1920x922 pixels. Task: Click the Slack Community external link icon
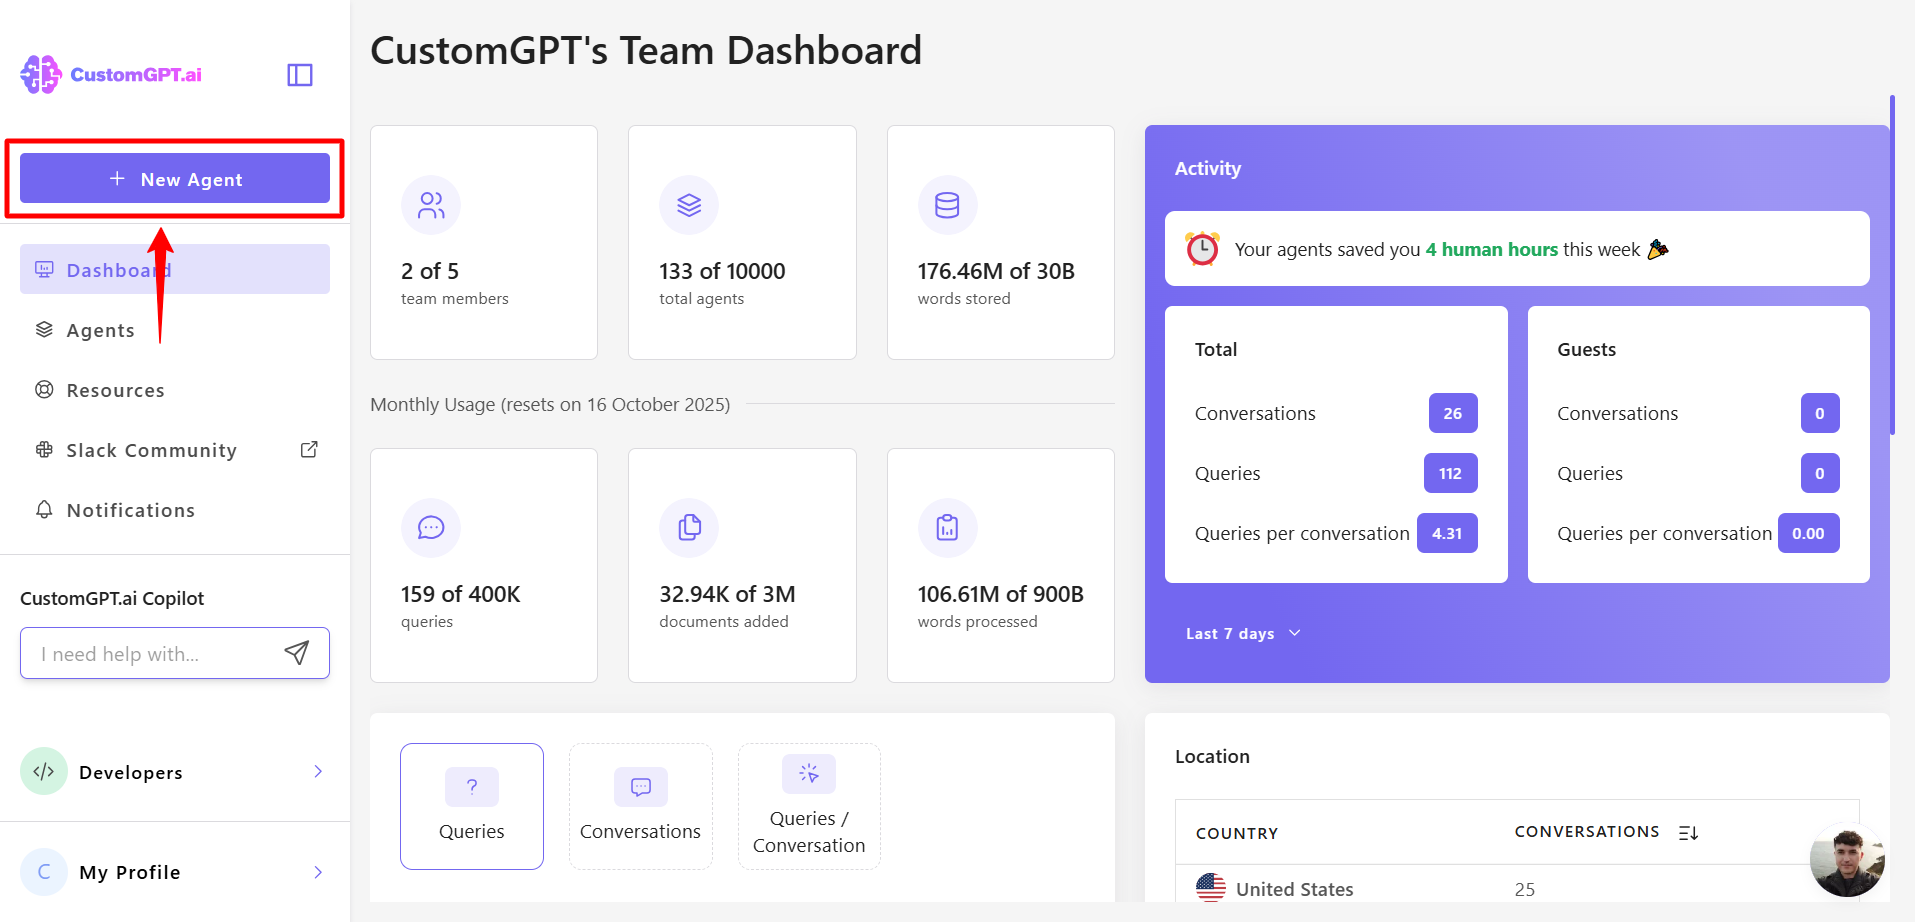click(309, 449)
